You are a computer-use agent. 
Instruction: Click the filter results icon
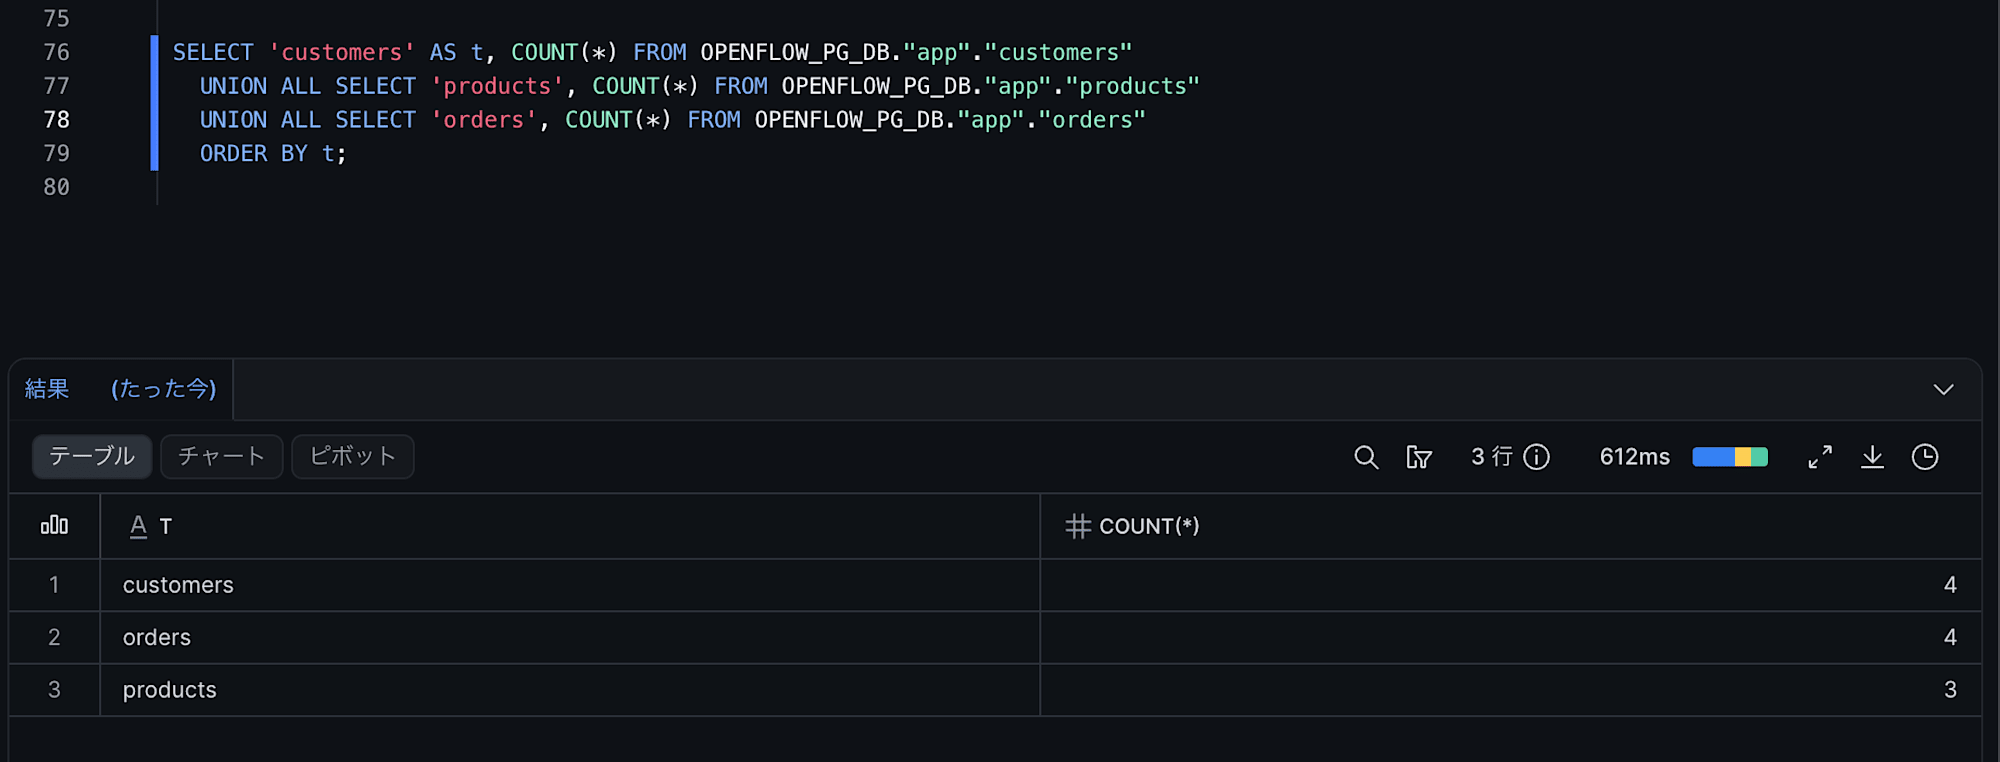[1419, 457]
